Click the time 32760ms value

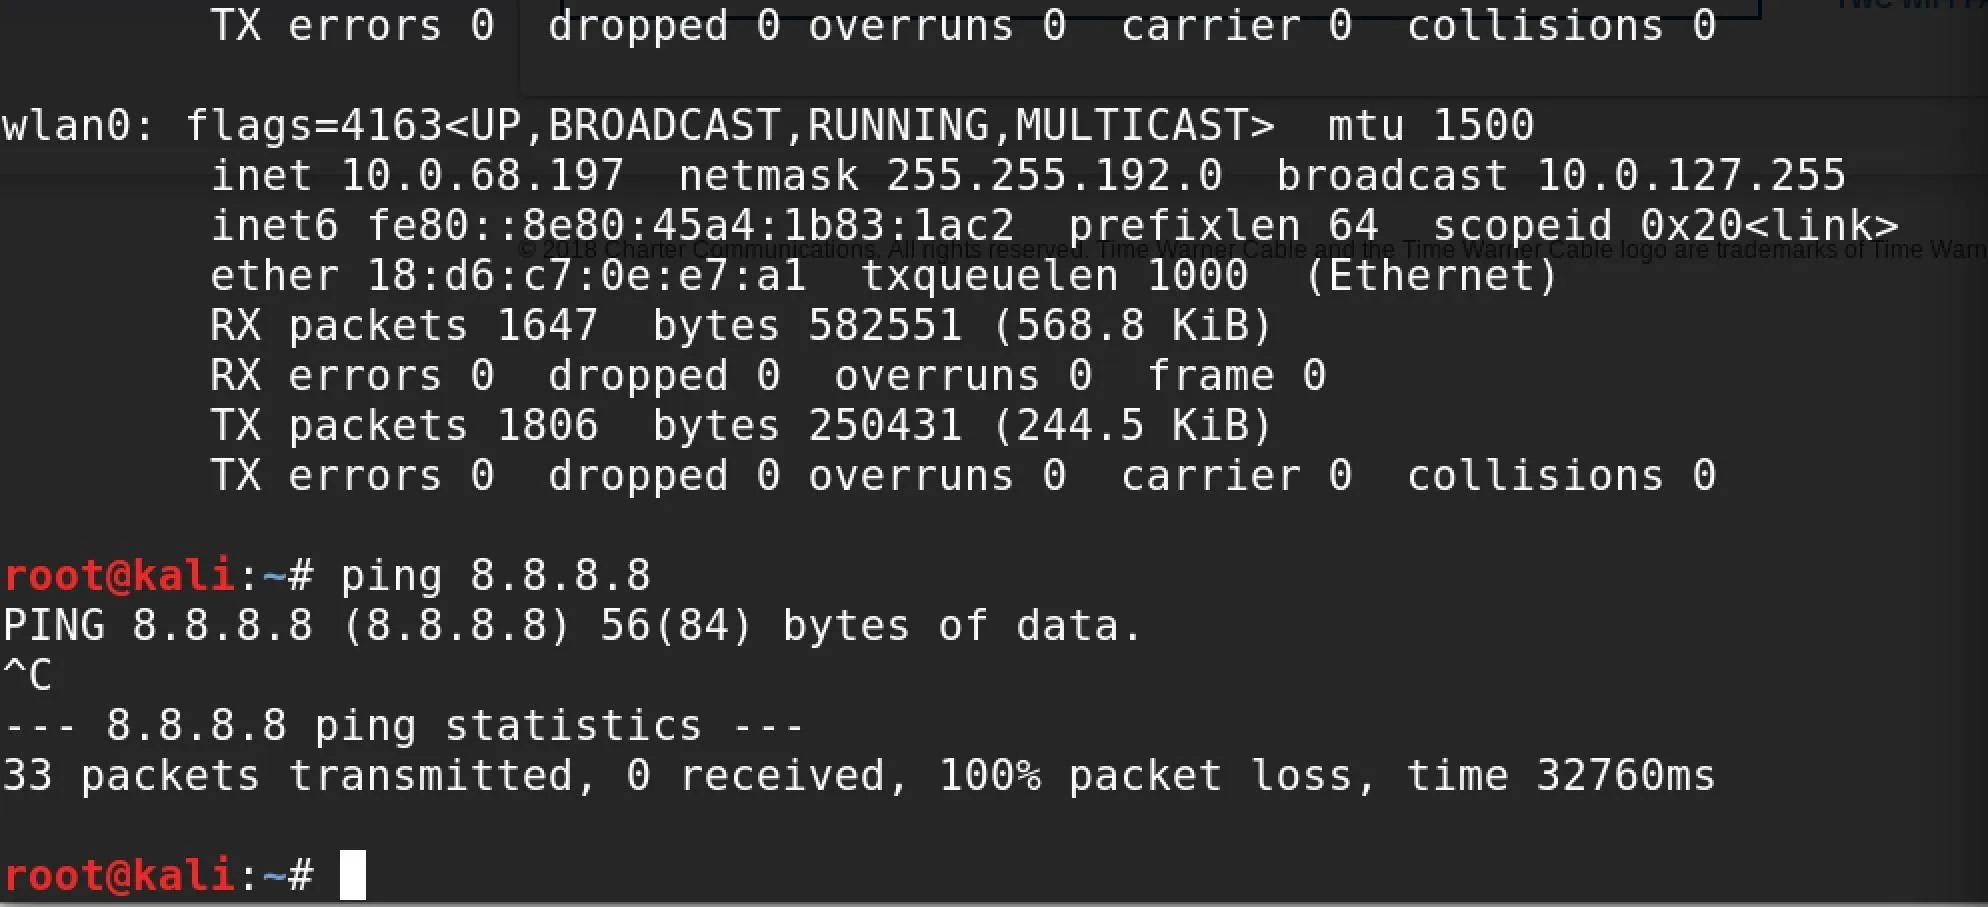tap(1560, 776)
